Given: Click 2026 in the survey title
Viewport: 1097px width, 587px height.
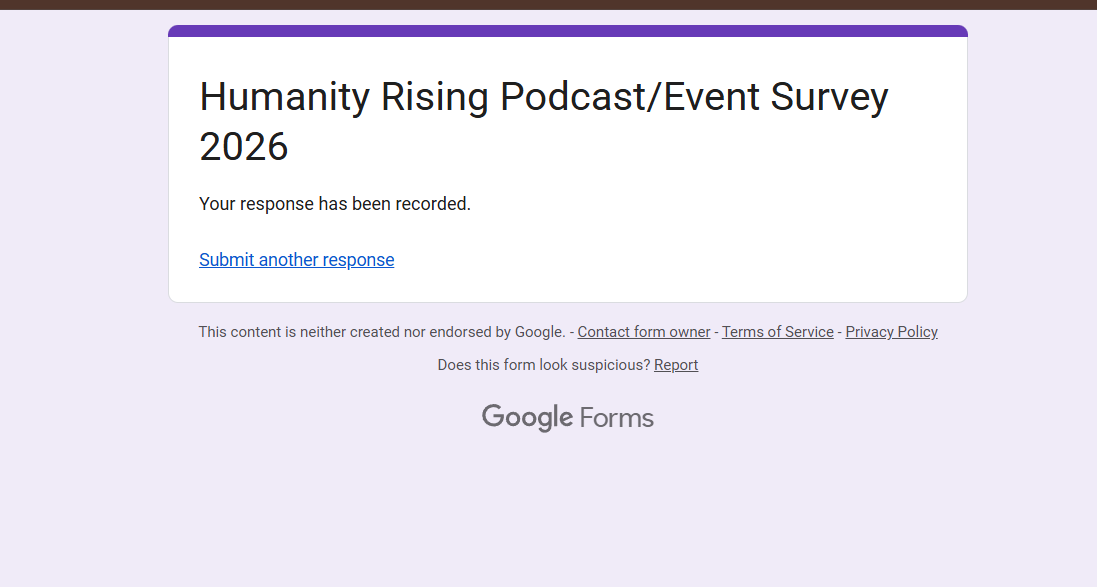Looking at the screenshot, I should (244, 147).
